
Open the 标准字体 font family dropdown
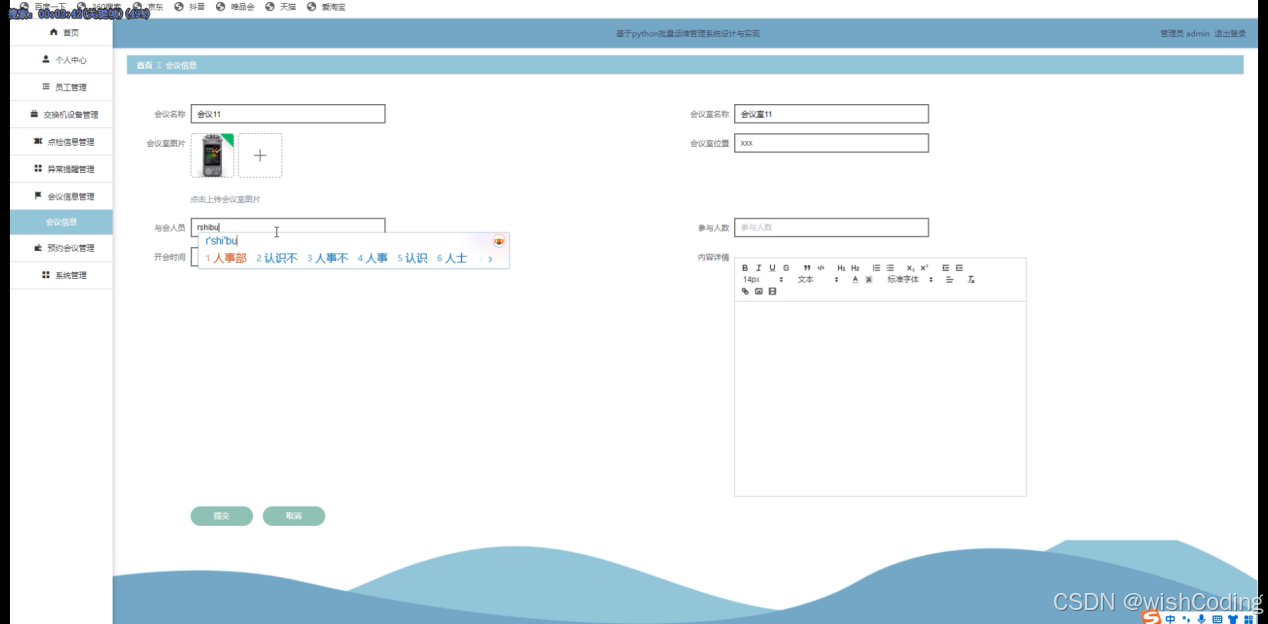(x=910, y=280)
